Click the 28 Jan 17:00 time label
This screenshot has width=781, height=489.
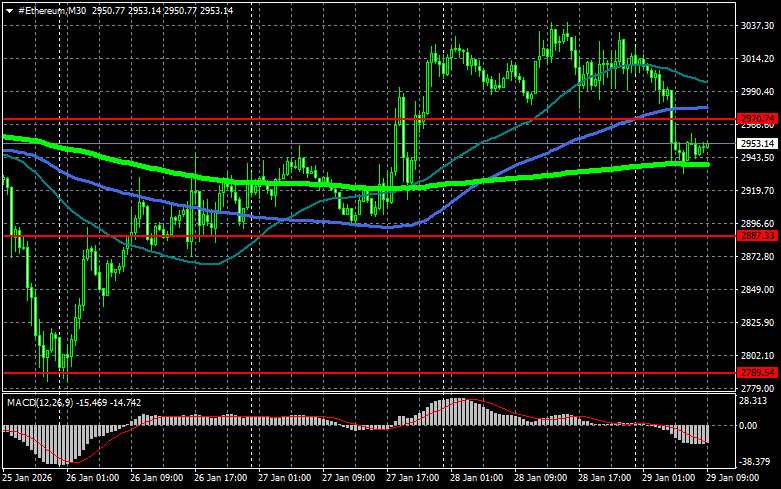tap(603, 478)
